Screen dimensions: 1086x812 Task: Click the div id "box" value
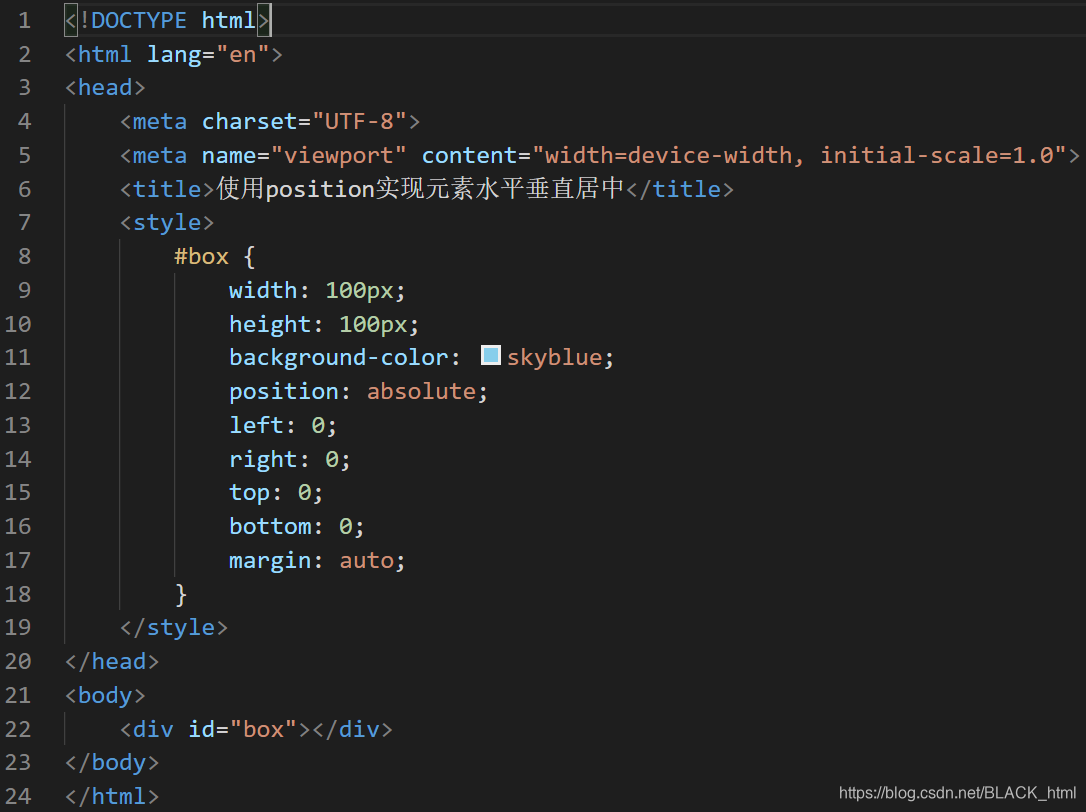coord(262,729)
